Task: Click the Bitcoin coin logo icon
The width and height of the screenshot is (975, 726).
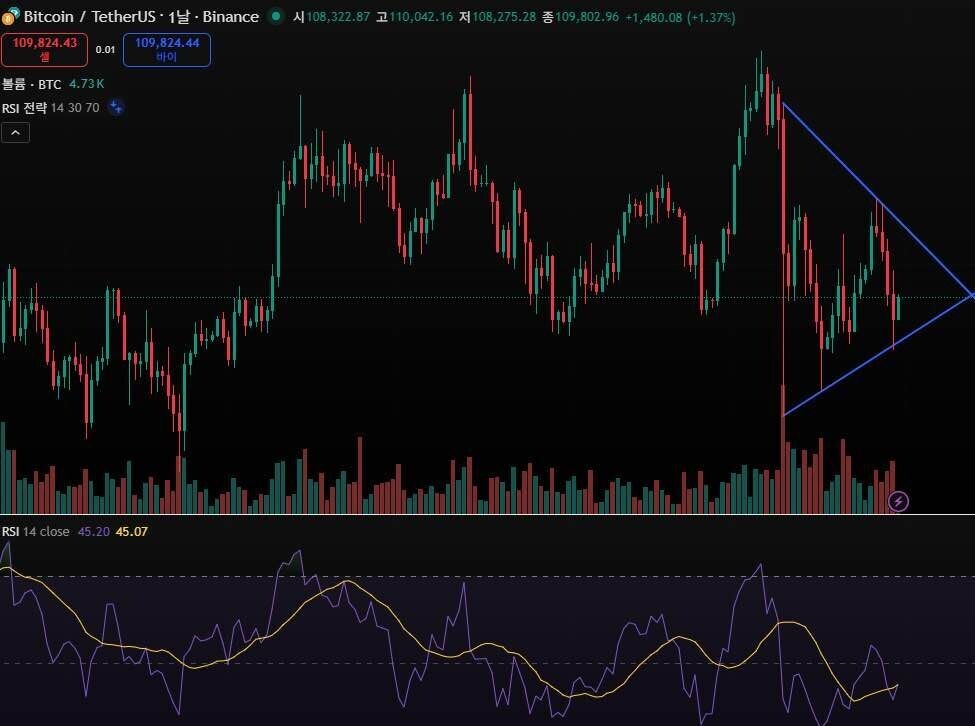Action: 9,17
